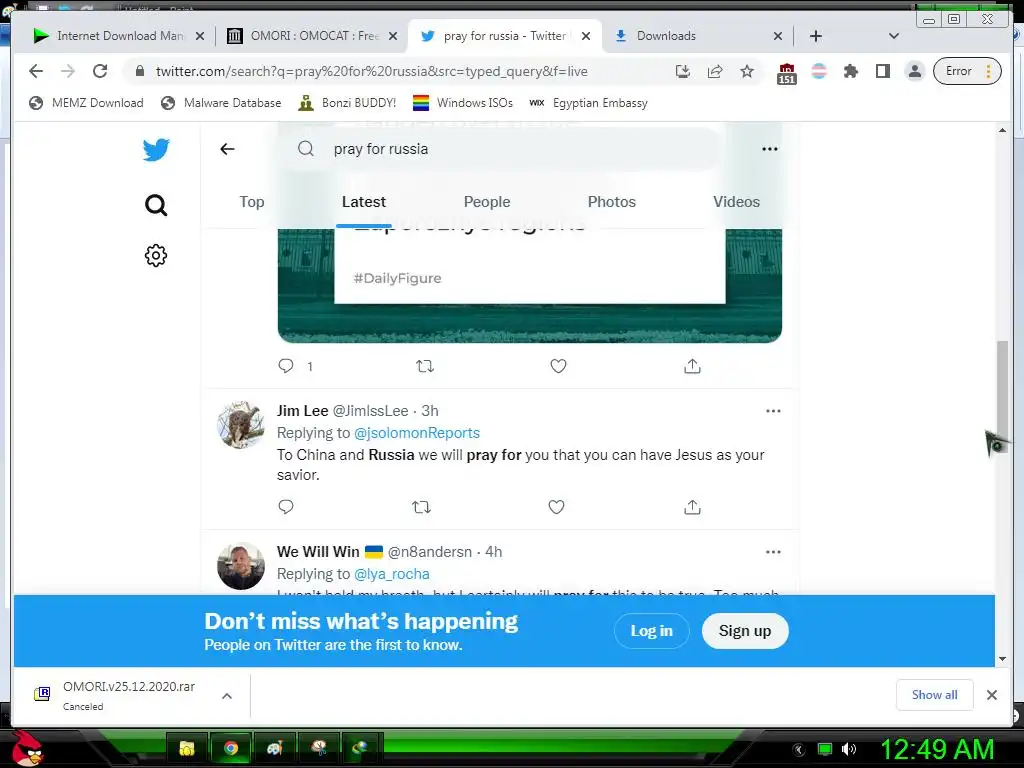The width and height of the screenshot is (1024, 768).
Task: Open the Chrome profile avatar
Action: point(915,71)
